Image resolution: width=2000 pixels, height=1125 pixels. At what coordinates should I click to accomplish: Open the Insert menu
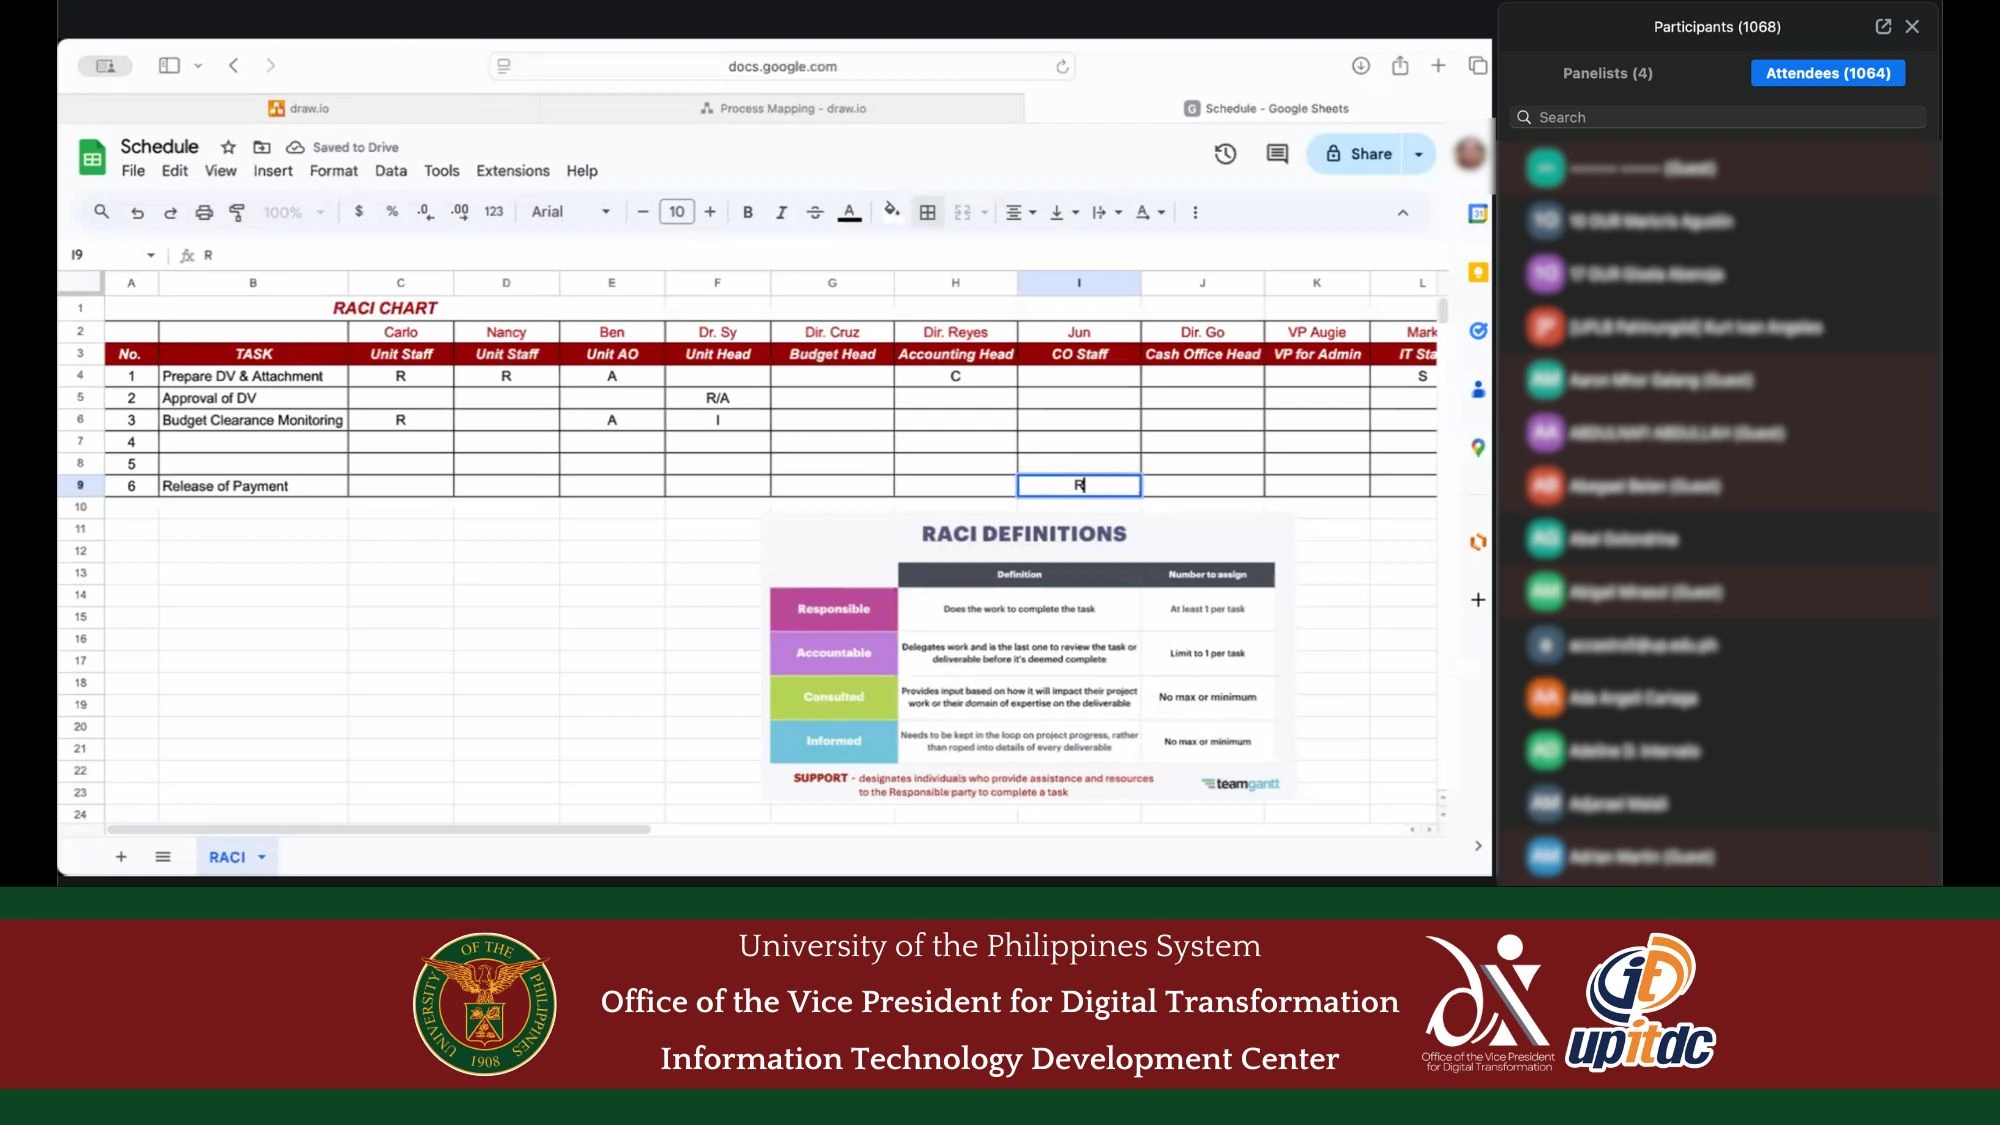point(273,171)
